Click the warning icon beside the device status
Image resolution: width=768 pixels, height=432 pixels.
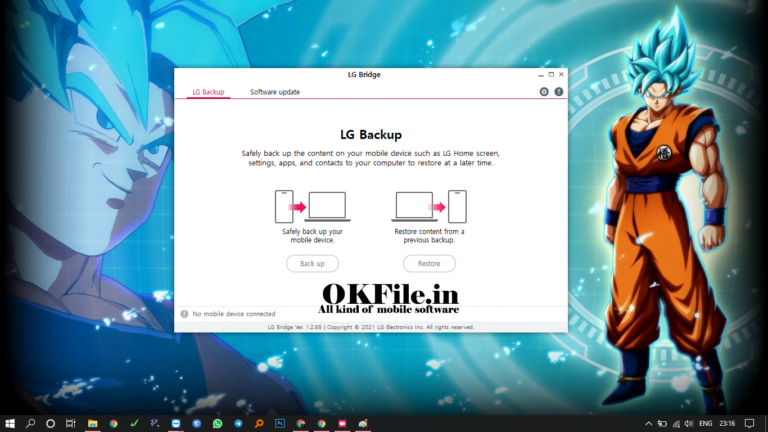(x=184, y=314)
